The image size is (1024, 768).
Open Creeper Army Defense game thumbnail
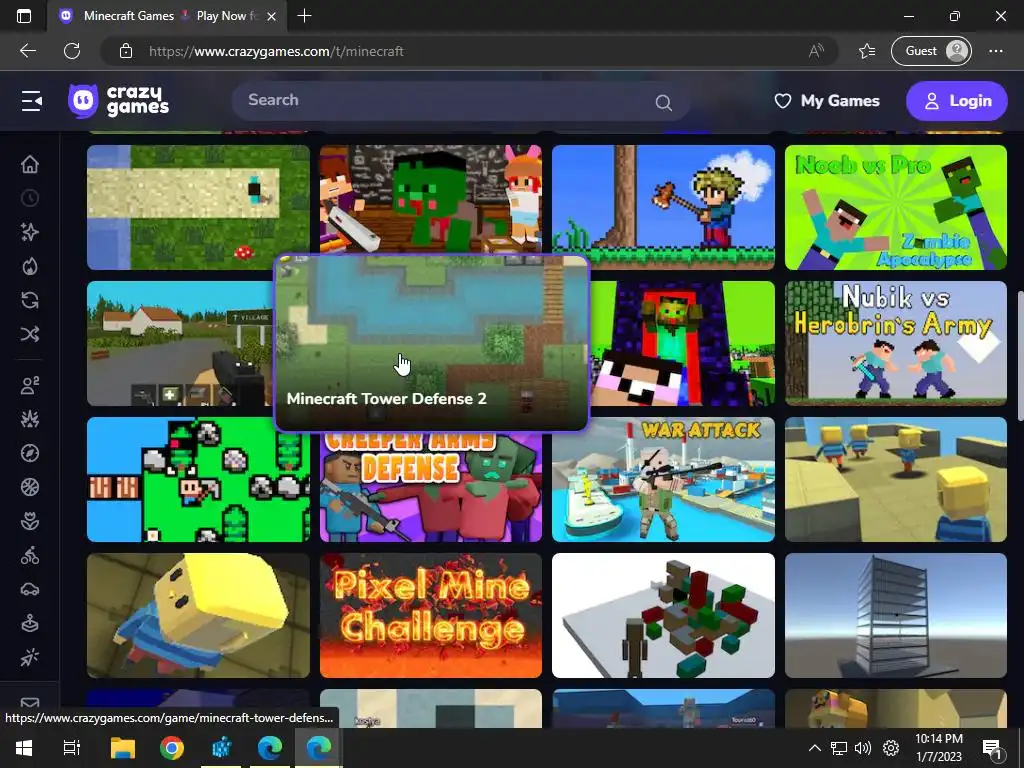click(x=431, y=487)
